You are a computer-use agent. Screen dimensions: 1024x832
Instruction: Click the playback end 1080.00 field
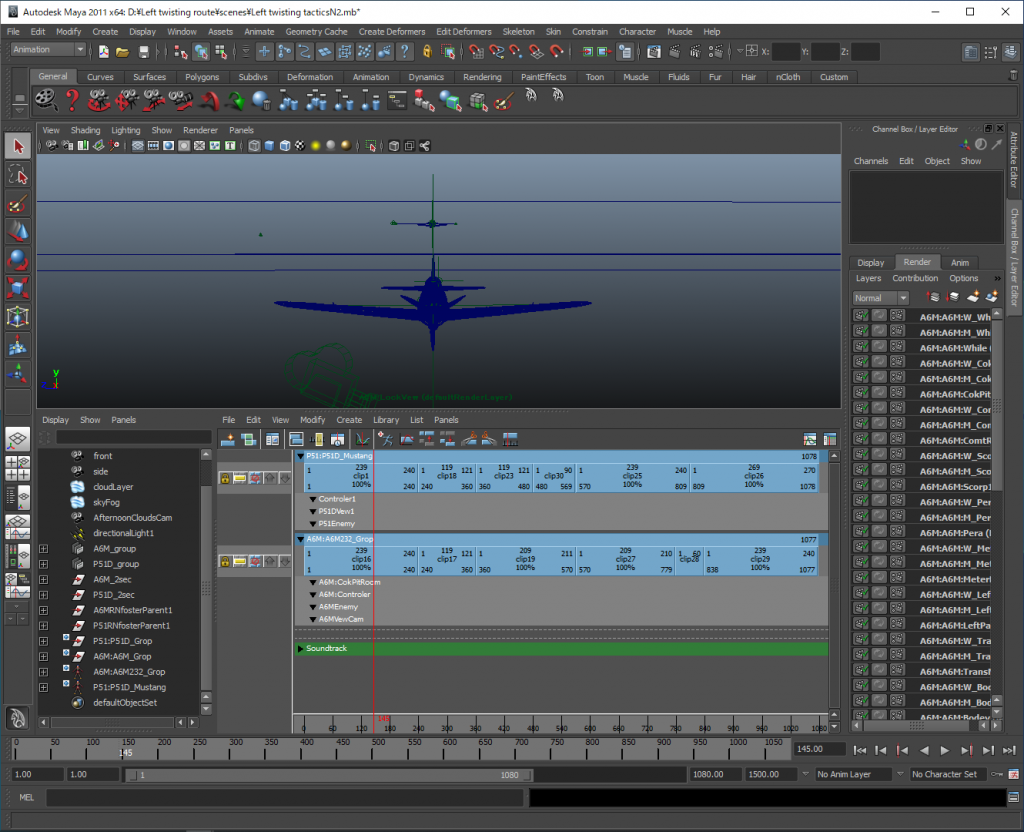point(715,775)
